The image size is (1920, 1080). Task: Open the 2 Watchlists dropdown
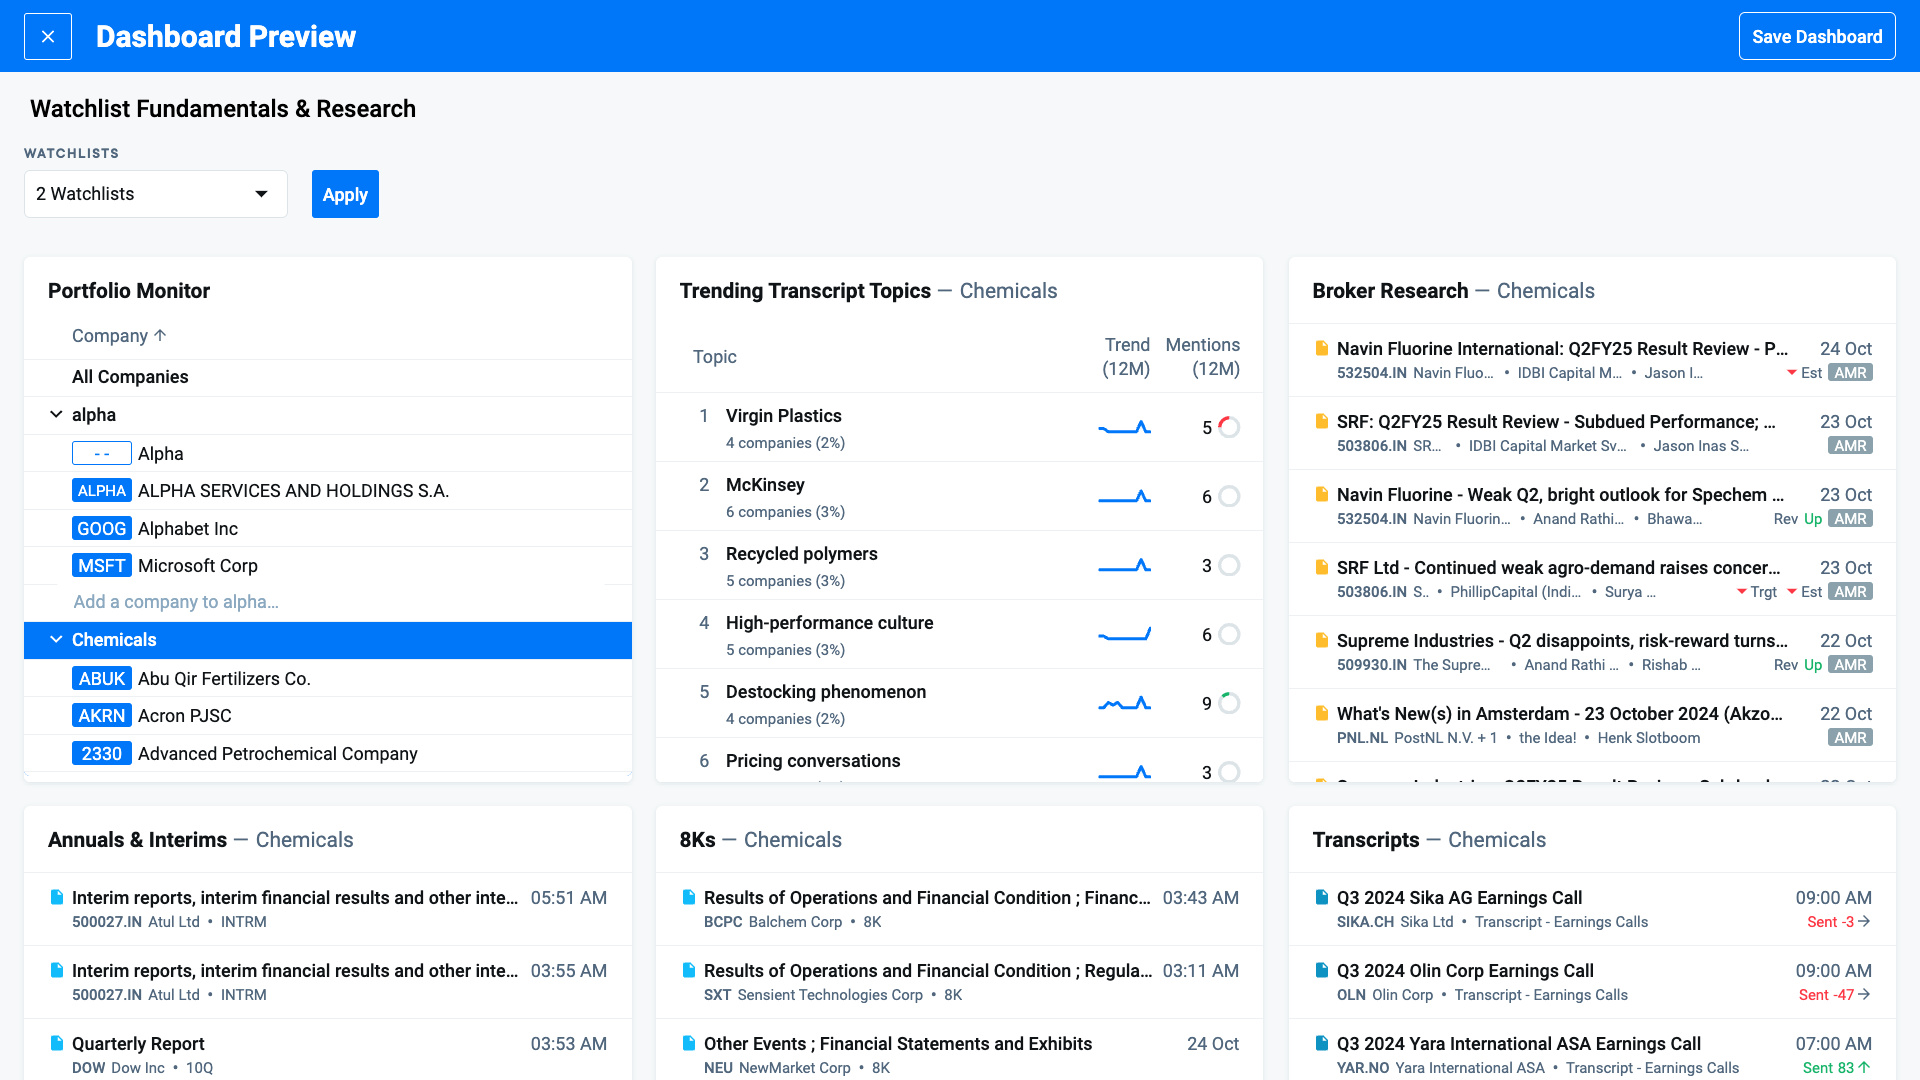point(156,194)
